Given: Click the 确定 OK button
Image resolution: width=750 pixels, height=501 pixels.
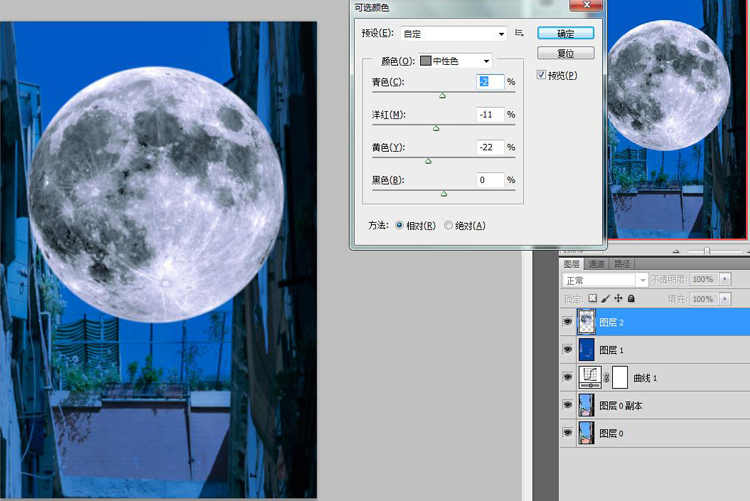Looking at the screenshot, I should coord(565,33).
